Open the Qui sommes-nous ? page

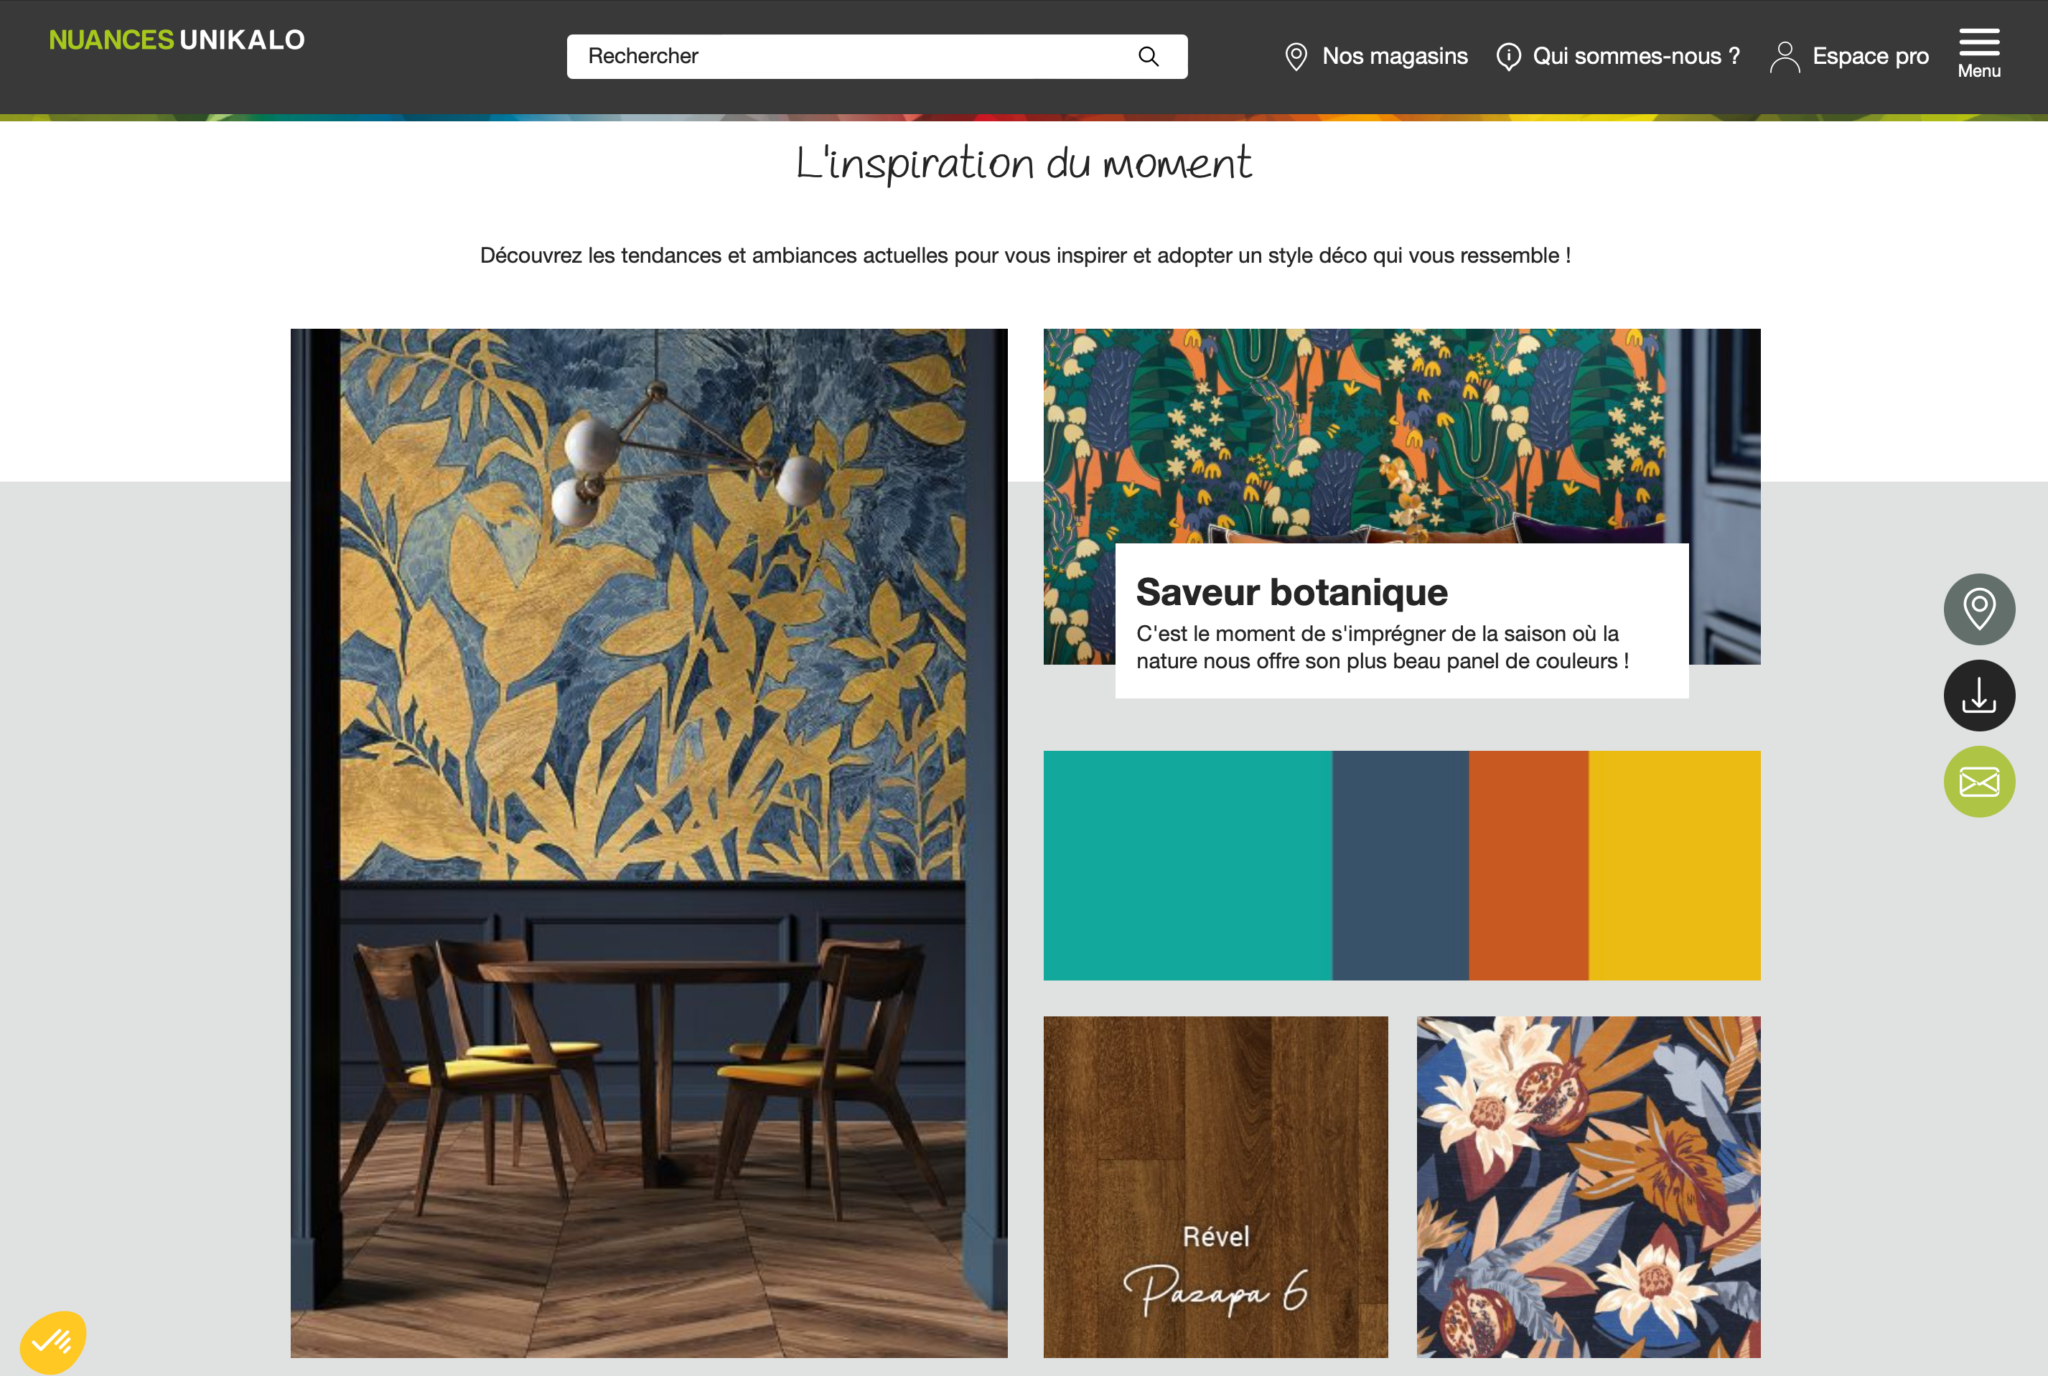pyautogui.click(x=1636, y=56)
